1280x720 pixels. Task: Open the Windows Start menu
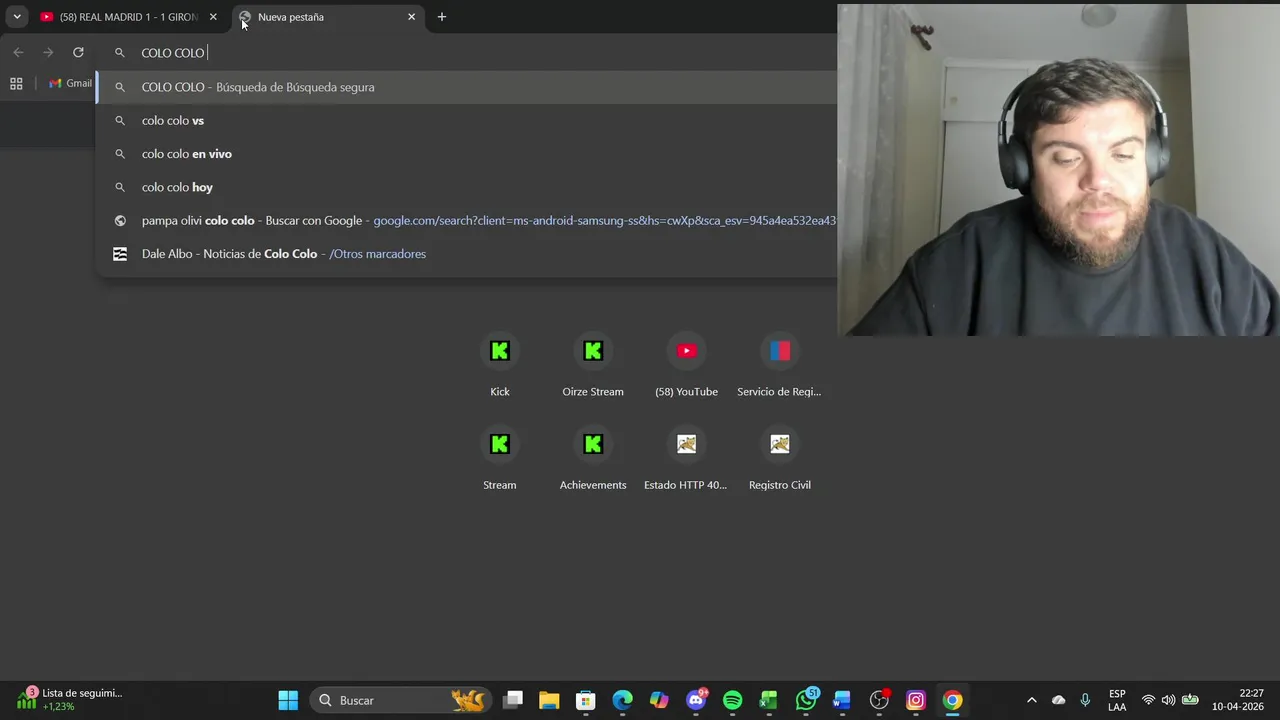point(288,700)
